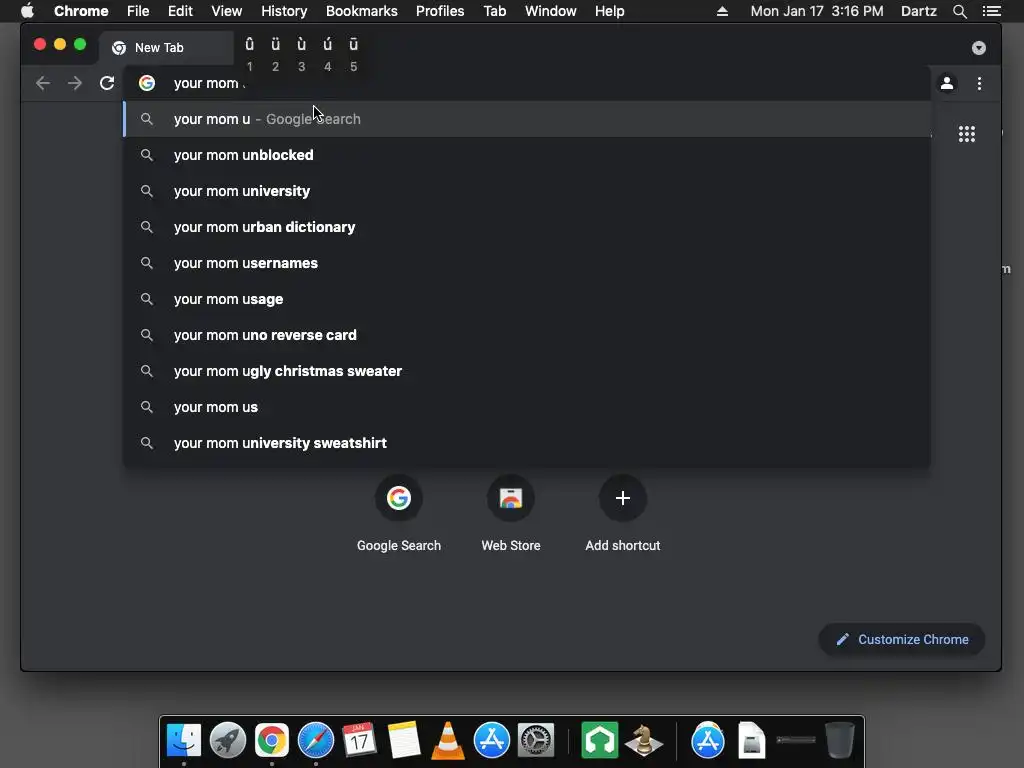Open Finder from the dock

(x=184, y=741)
